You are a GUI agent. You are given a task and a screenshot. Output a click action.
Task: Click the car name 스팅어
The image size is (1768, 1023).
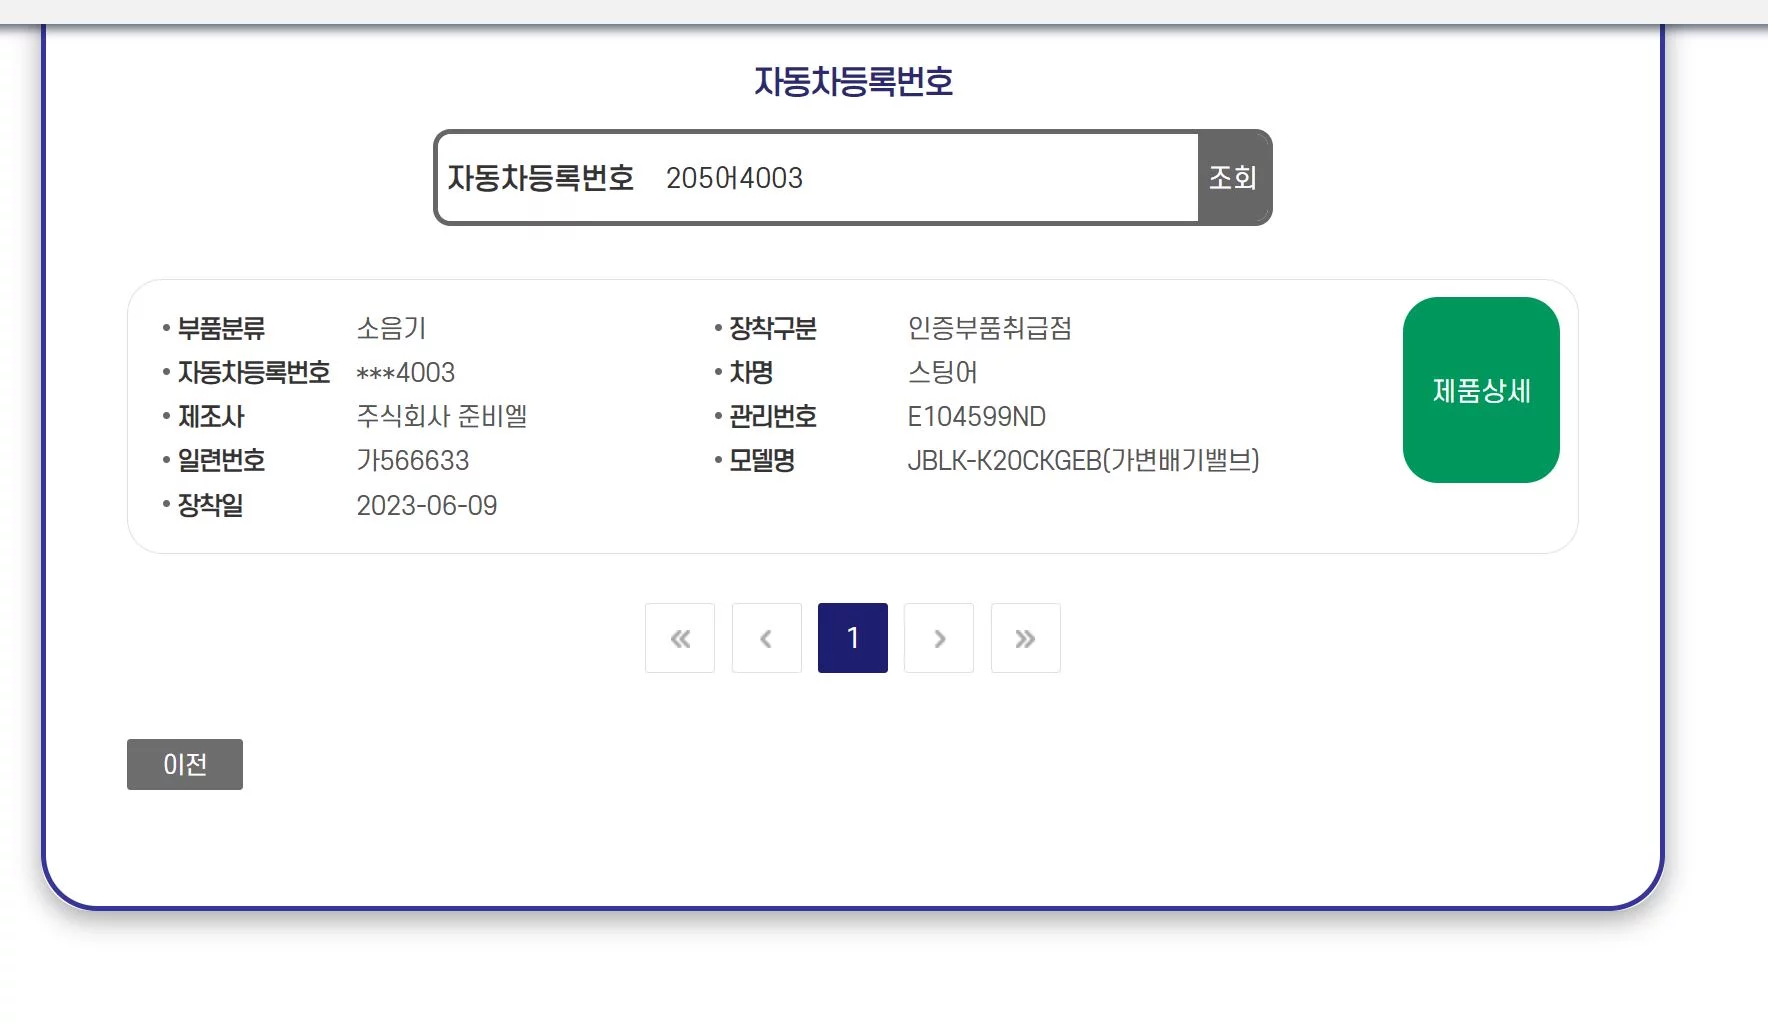(x=942, y=373)
